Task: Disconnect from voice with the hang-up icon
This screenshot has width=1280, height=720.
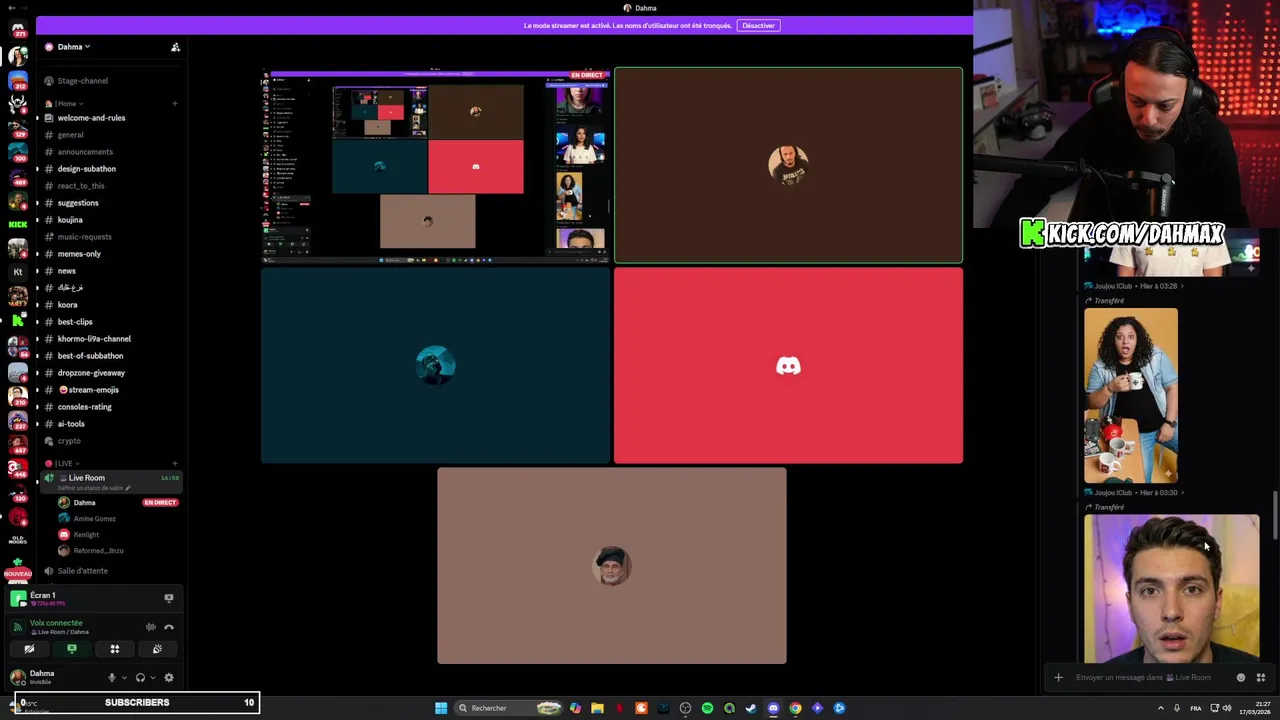Action: 169,627
